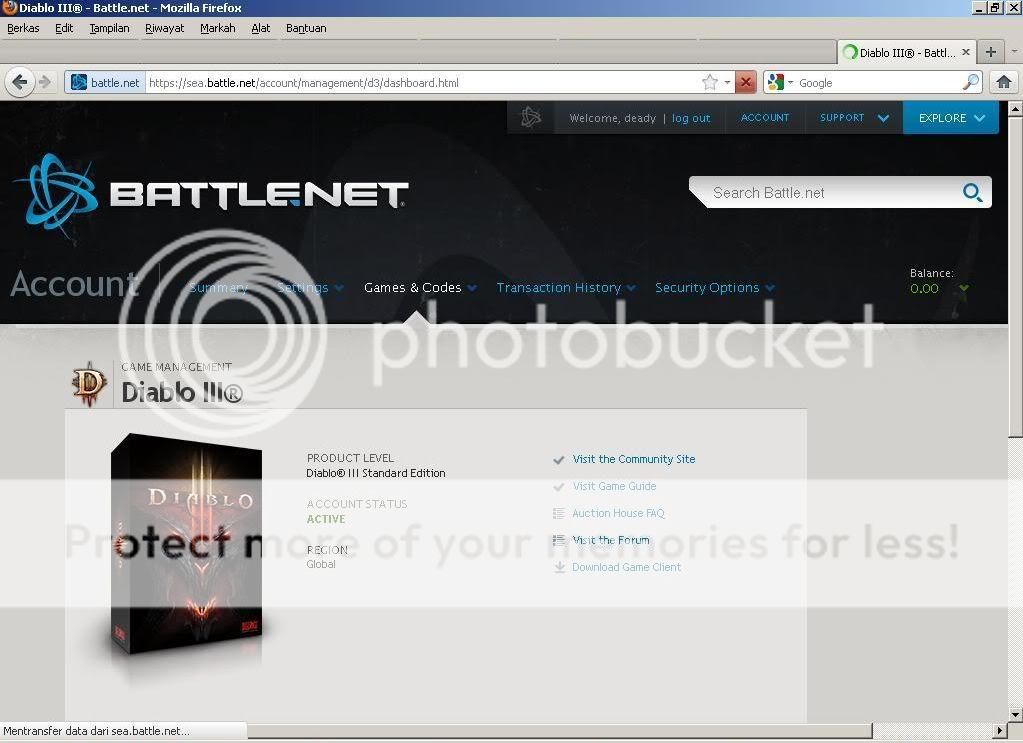
Task: Open the Berkas menu
Action: click(x=23, y=28)
